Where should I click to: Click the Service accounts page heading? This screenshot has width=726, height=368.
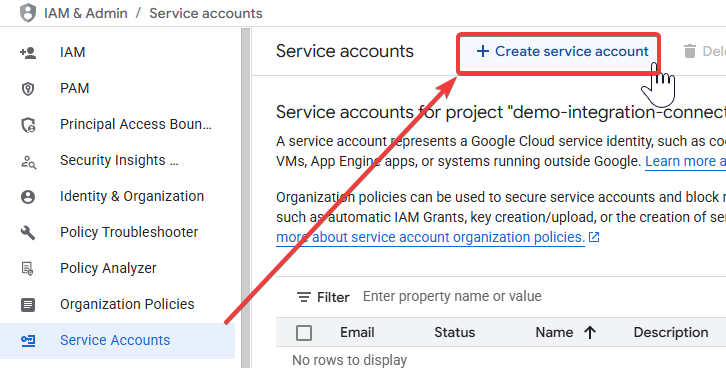coord(344,51)
